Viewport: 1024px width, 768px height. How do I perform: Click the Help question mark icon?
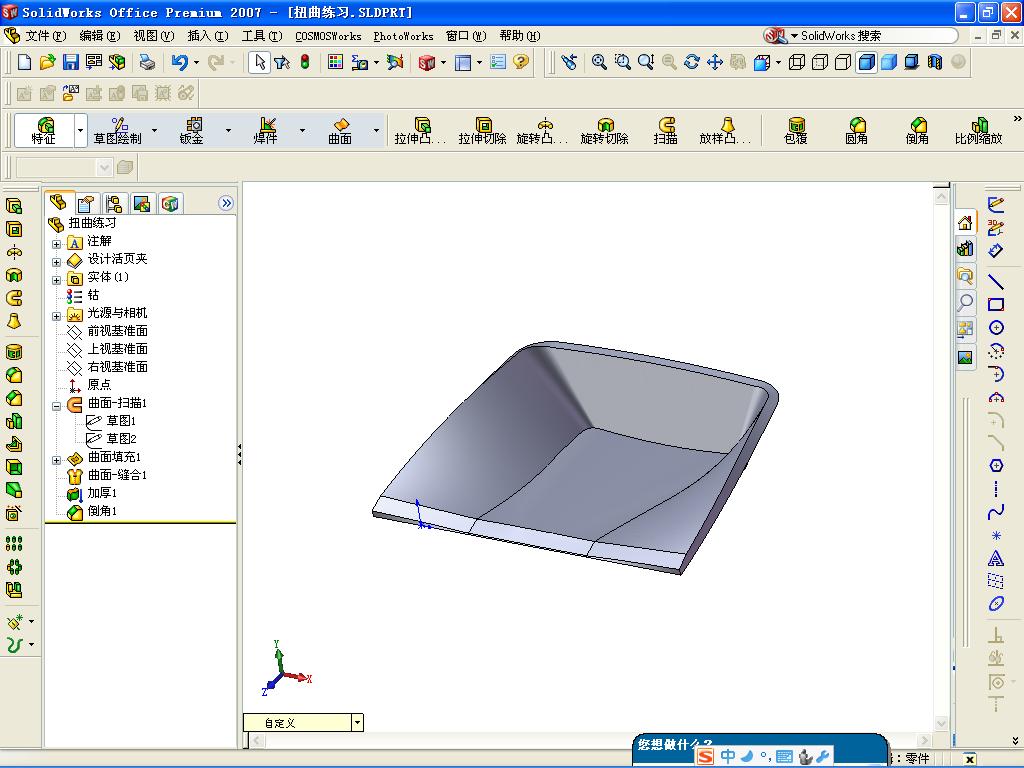coord(521,62)
